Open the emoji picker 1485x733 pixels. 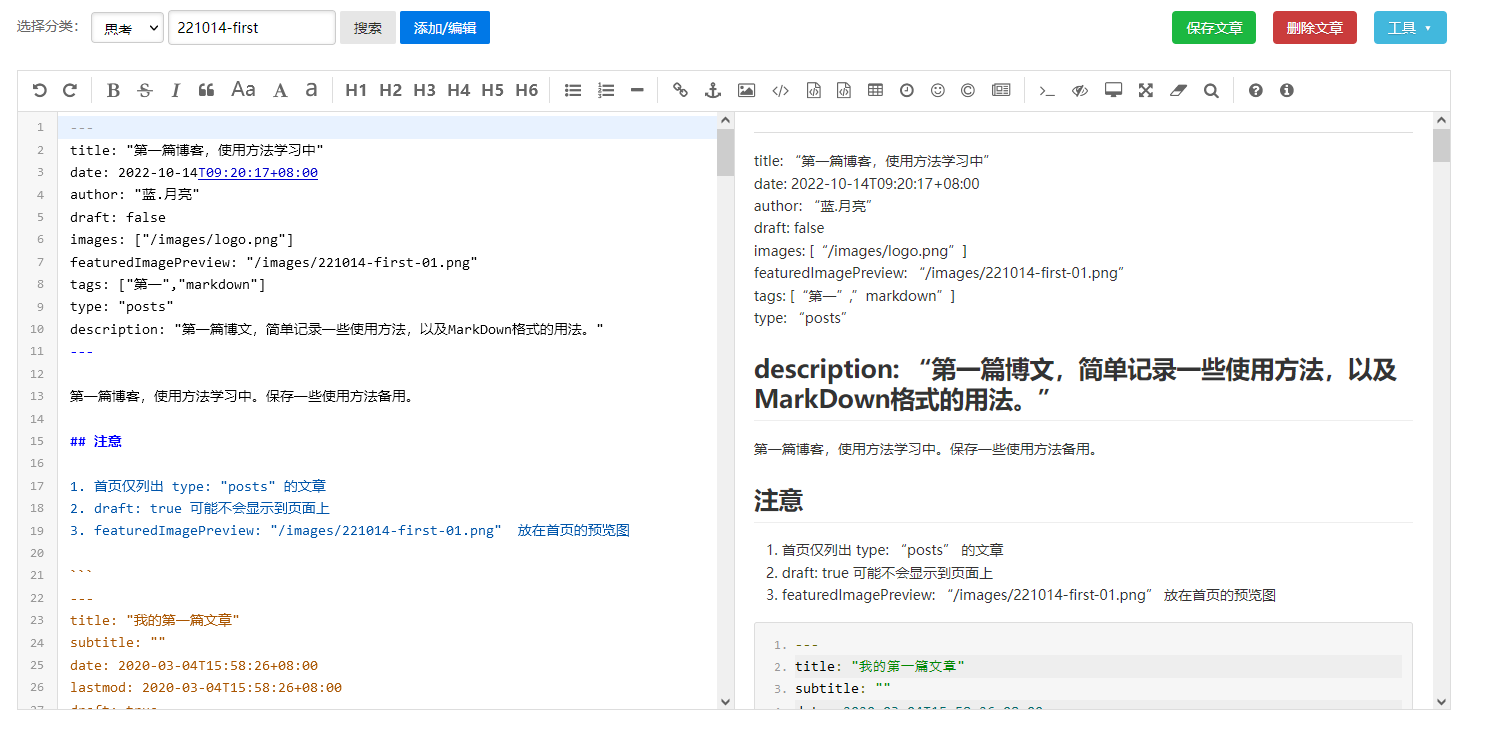tap(937, 90)
